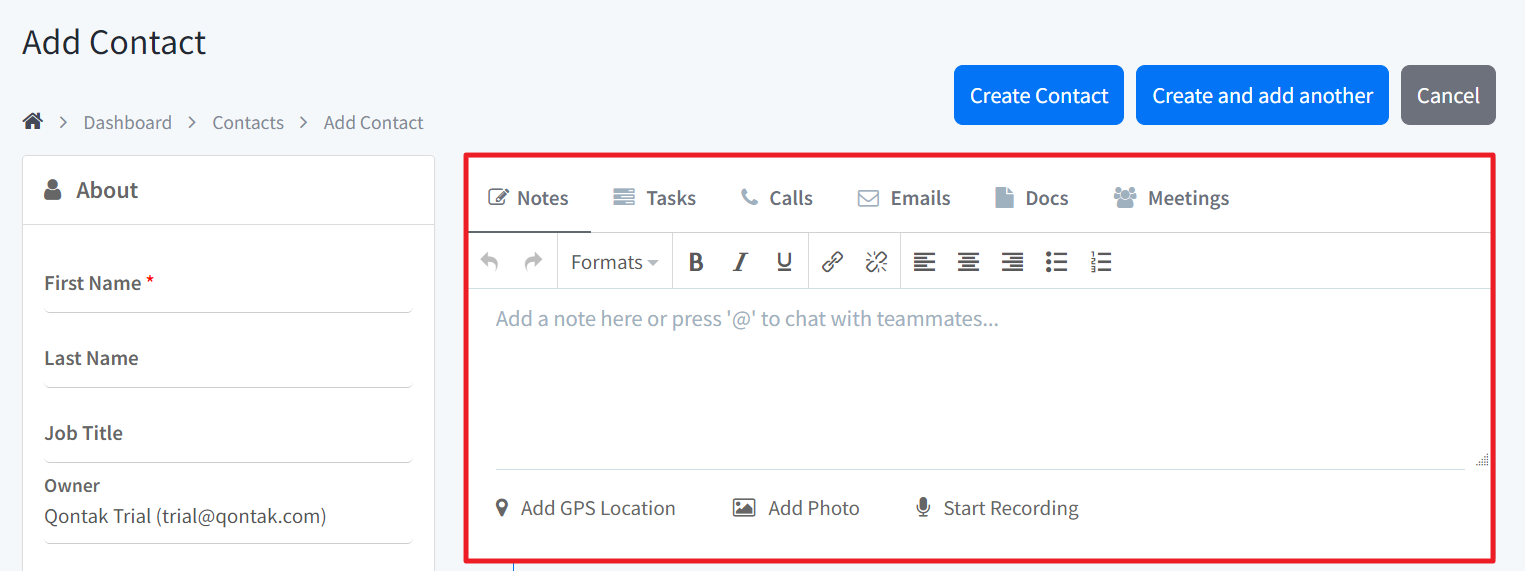Screen dimensions: 1525x571
Task: Open the Formats dropdown
Action: [x=614, y=262]
